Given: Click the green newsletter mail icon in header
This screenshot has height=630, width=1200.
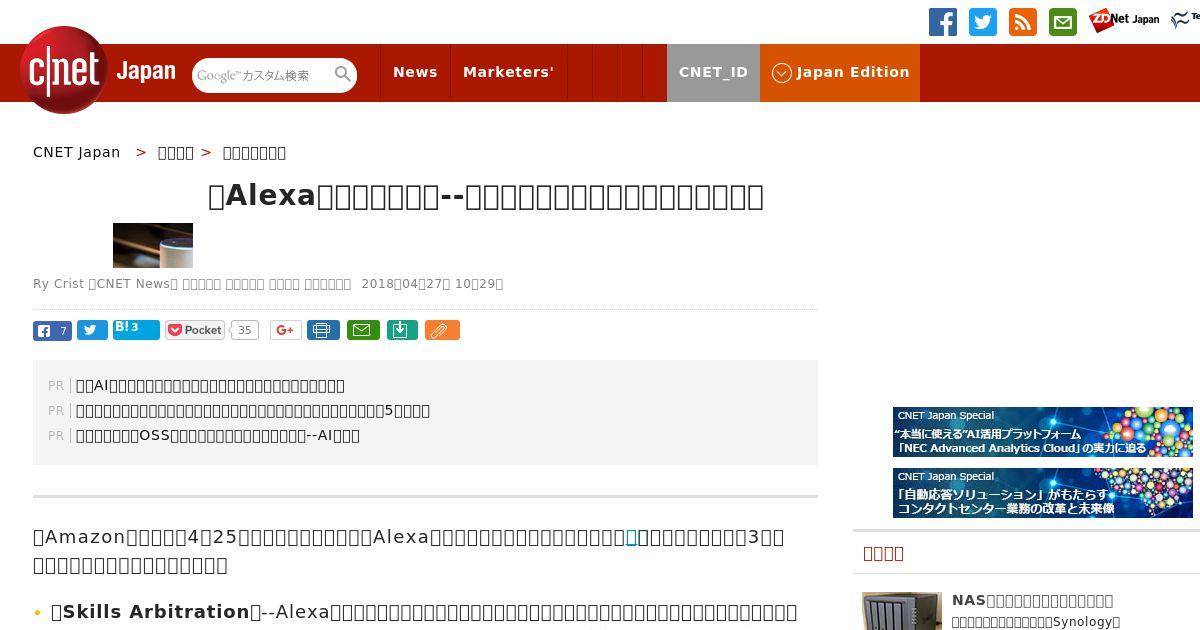Looking at the screenshot, I should pyautogui.click(x=1063, y=22).
